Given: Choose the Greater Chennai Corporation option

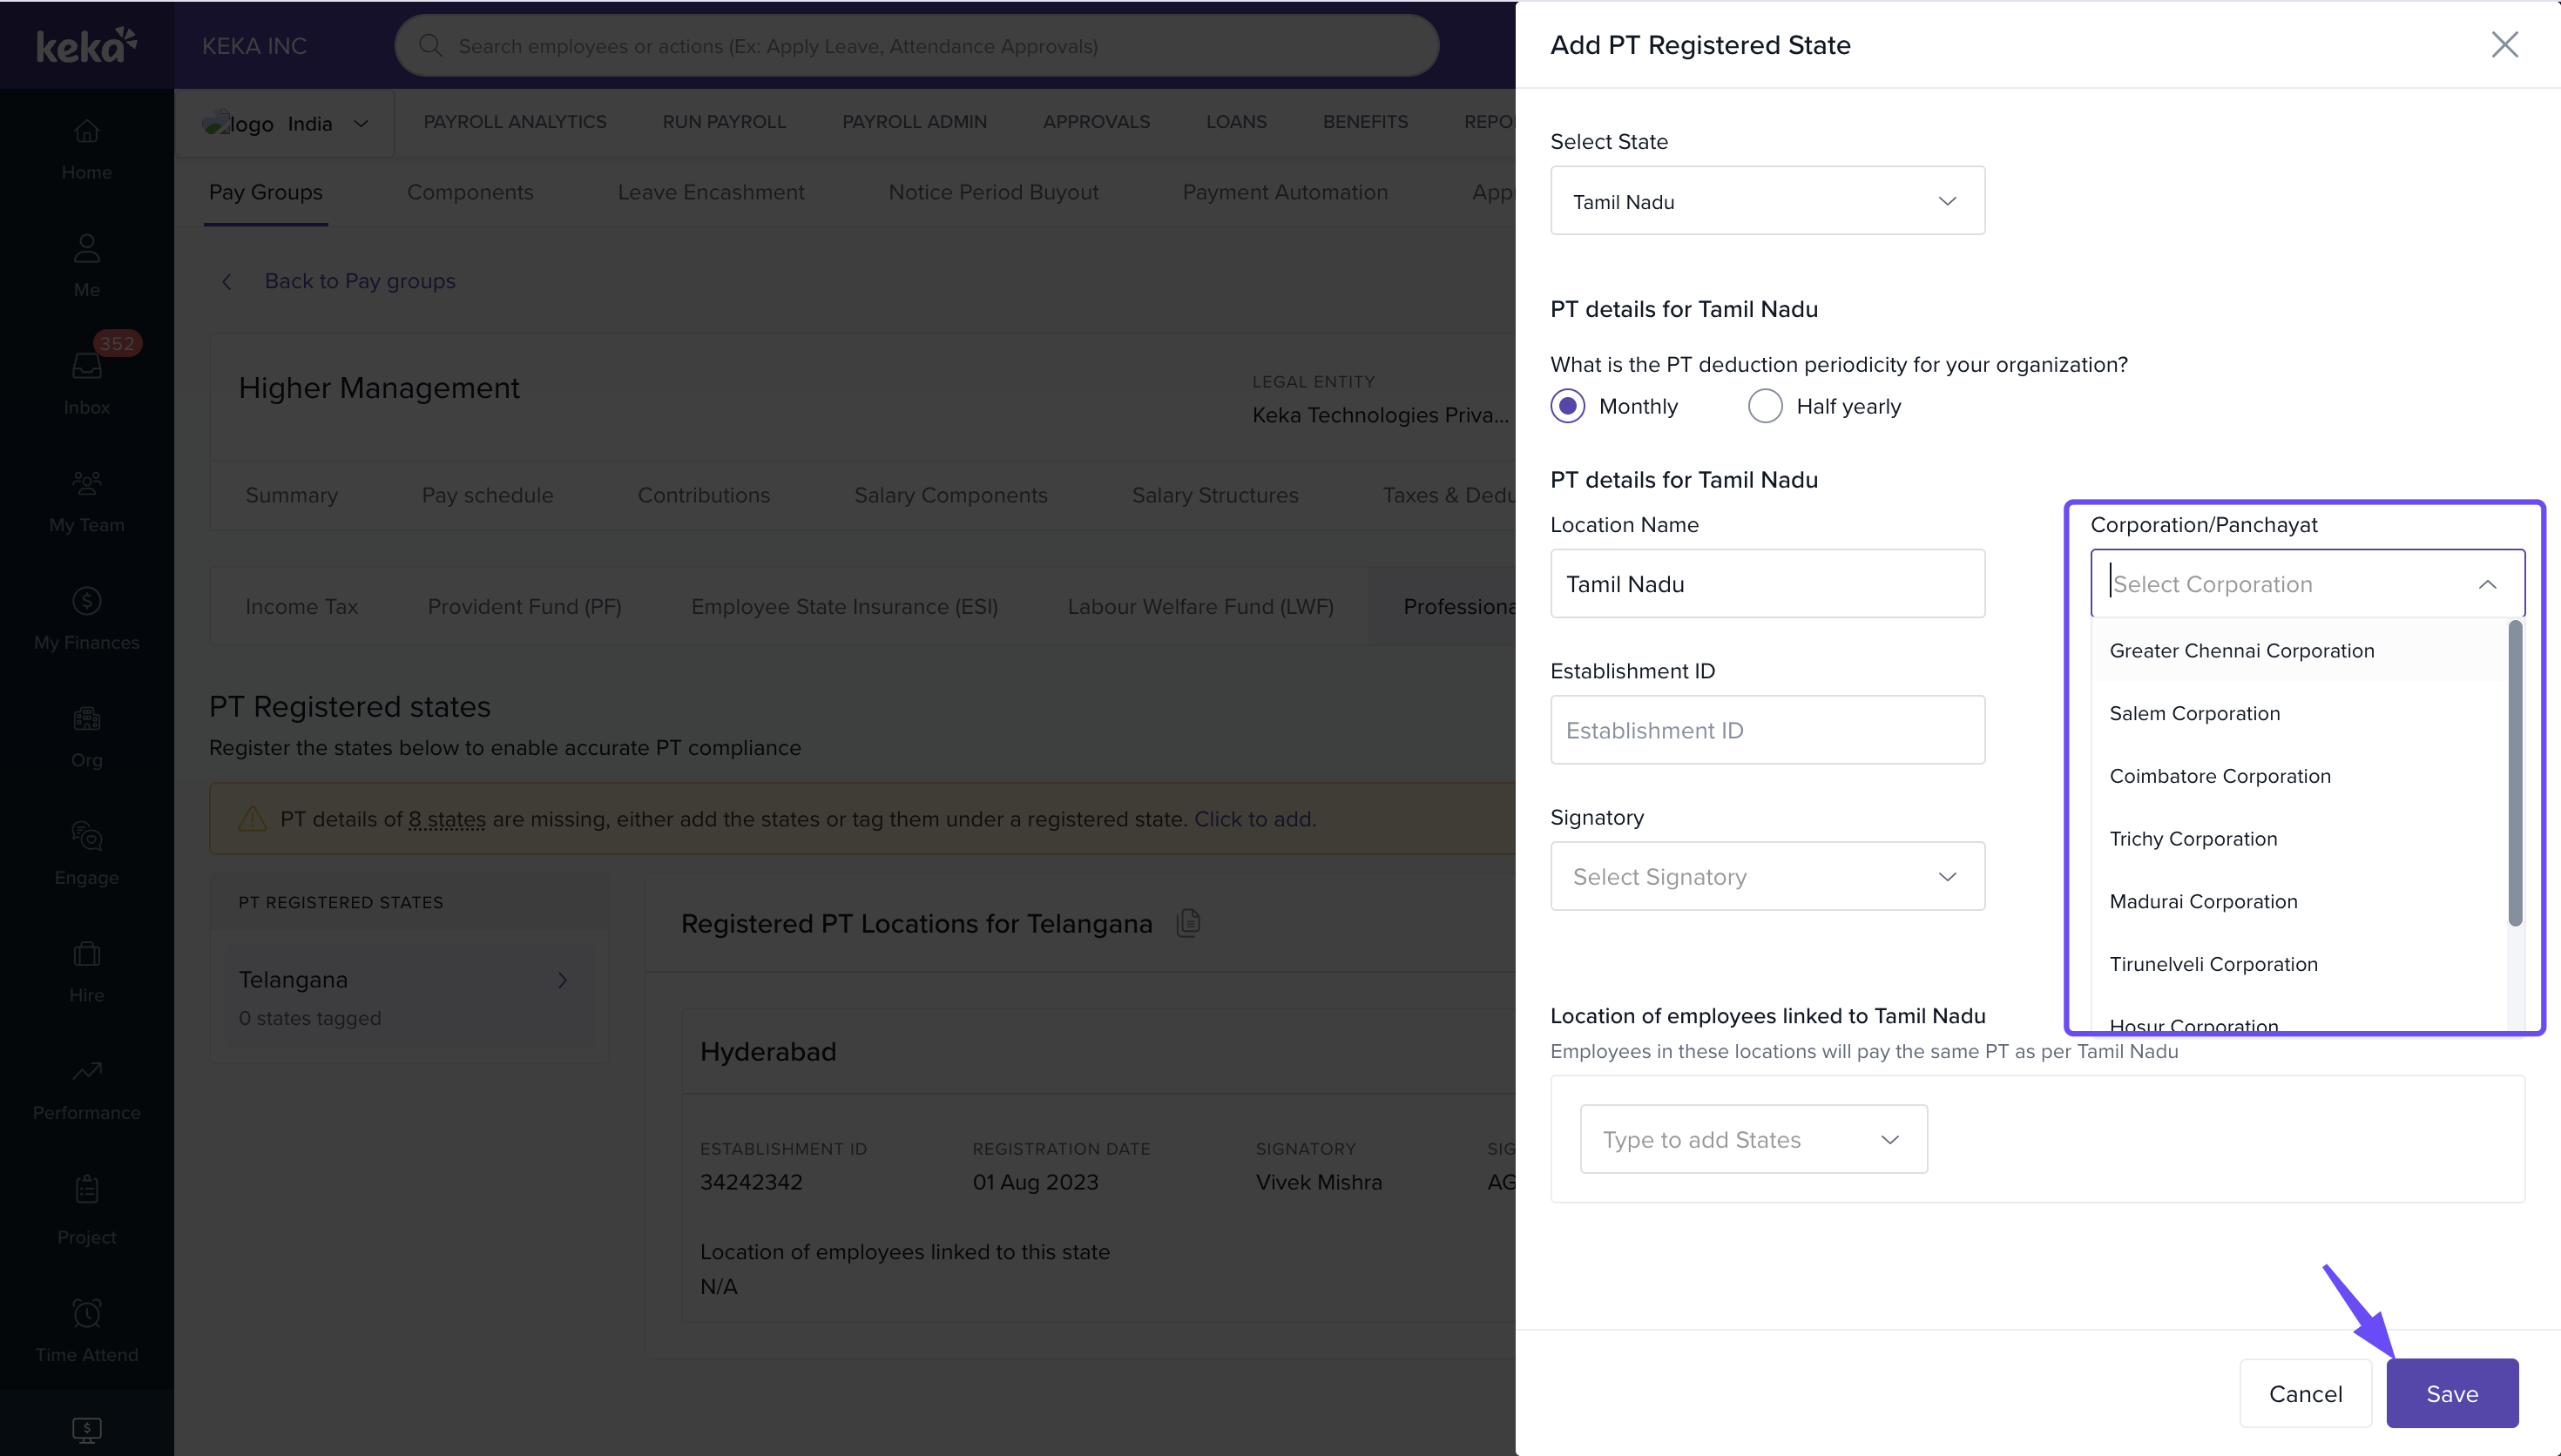Looking at the screenshot, I should coord(2241,651).
